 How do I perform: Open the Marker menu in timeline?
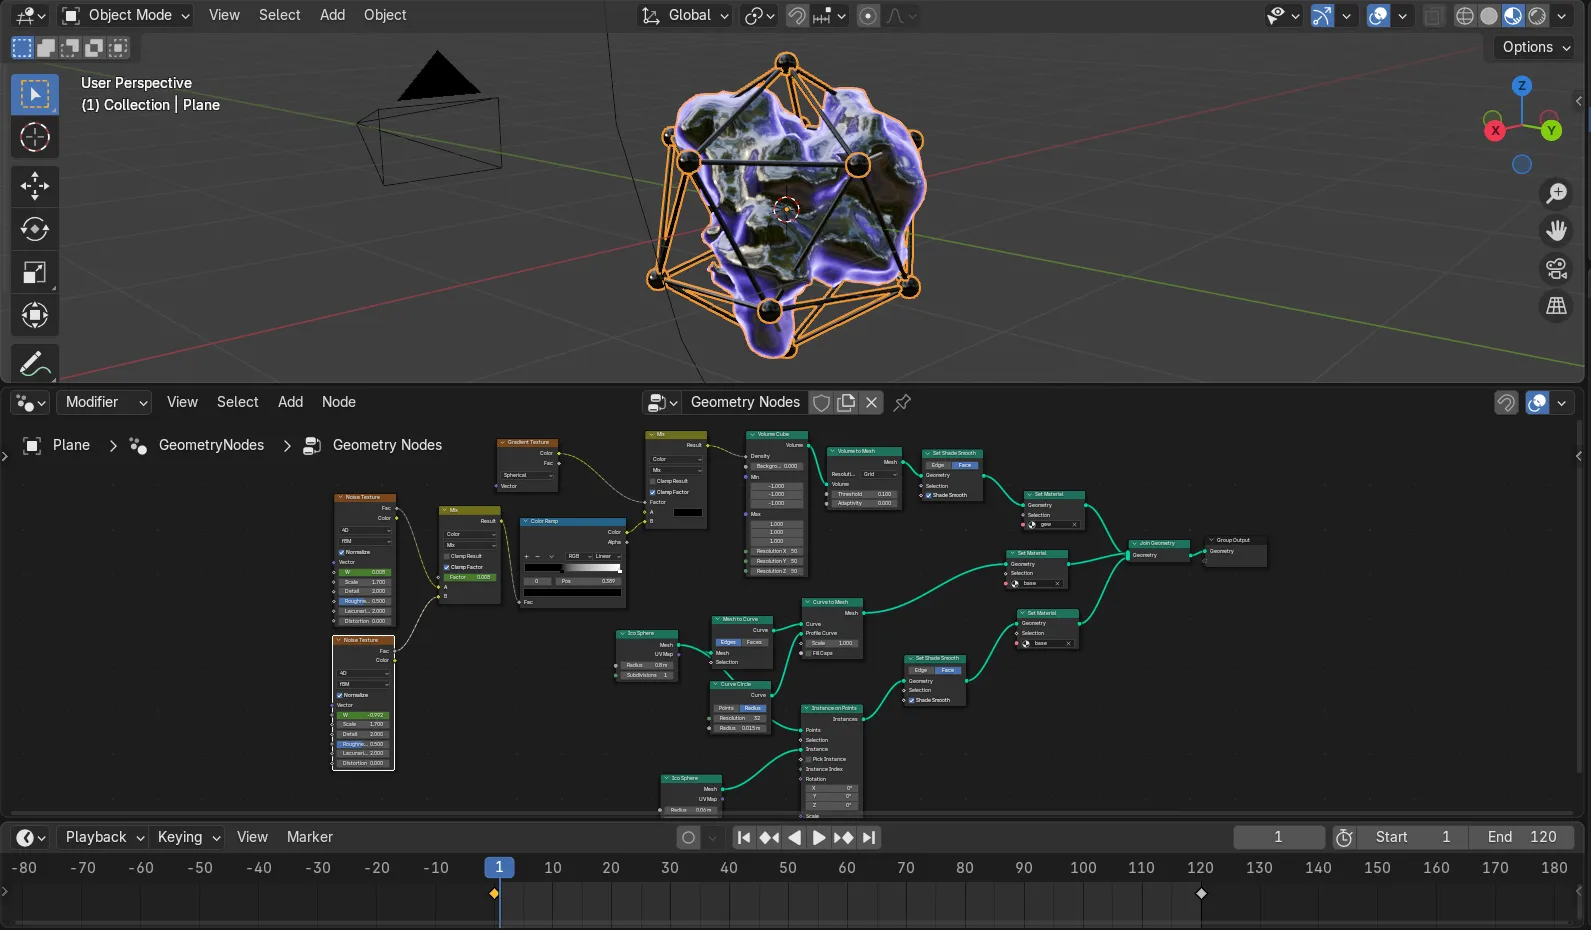[310, 837]
